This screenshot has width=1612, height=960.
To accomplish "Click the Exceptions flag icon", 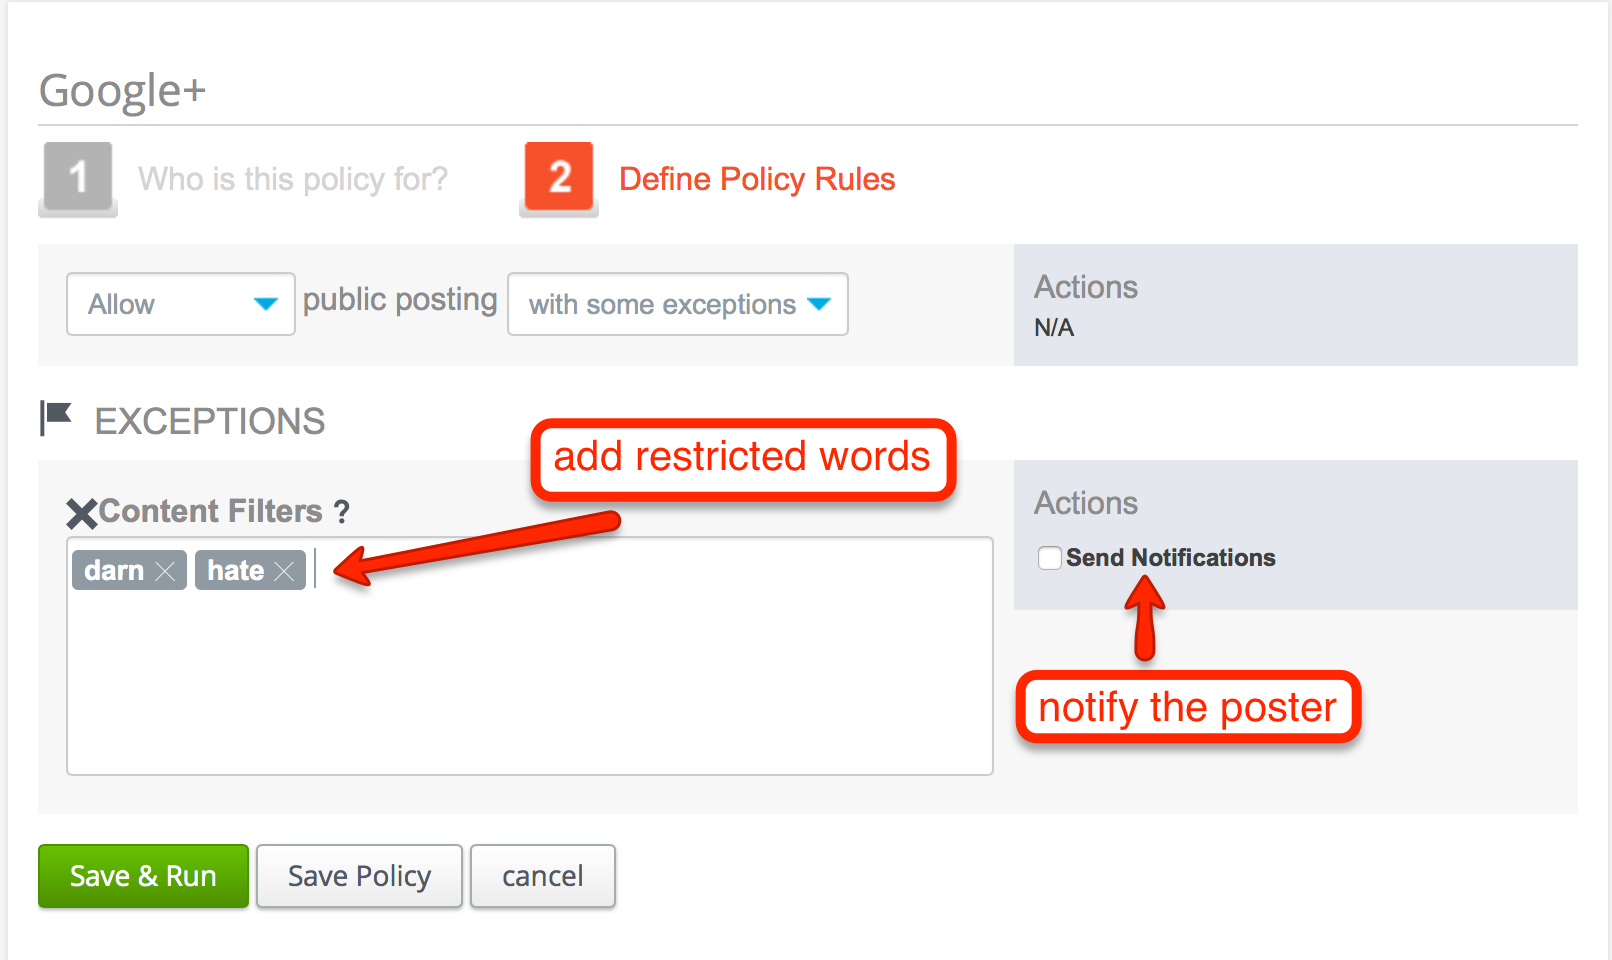I will (55, 418).
